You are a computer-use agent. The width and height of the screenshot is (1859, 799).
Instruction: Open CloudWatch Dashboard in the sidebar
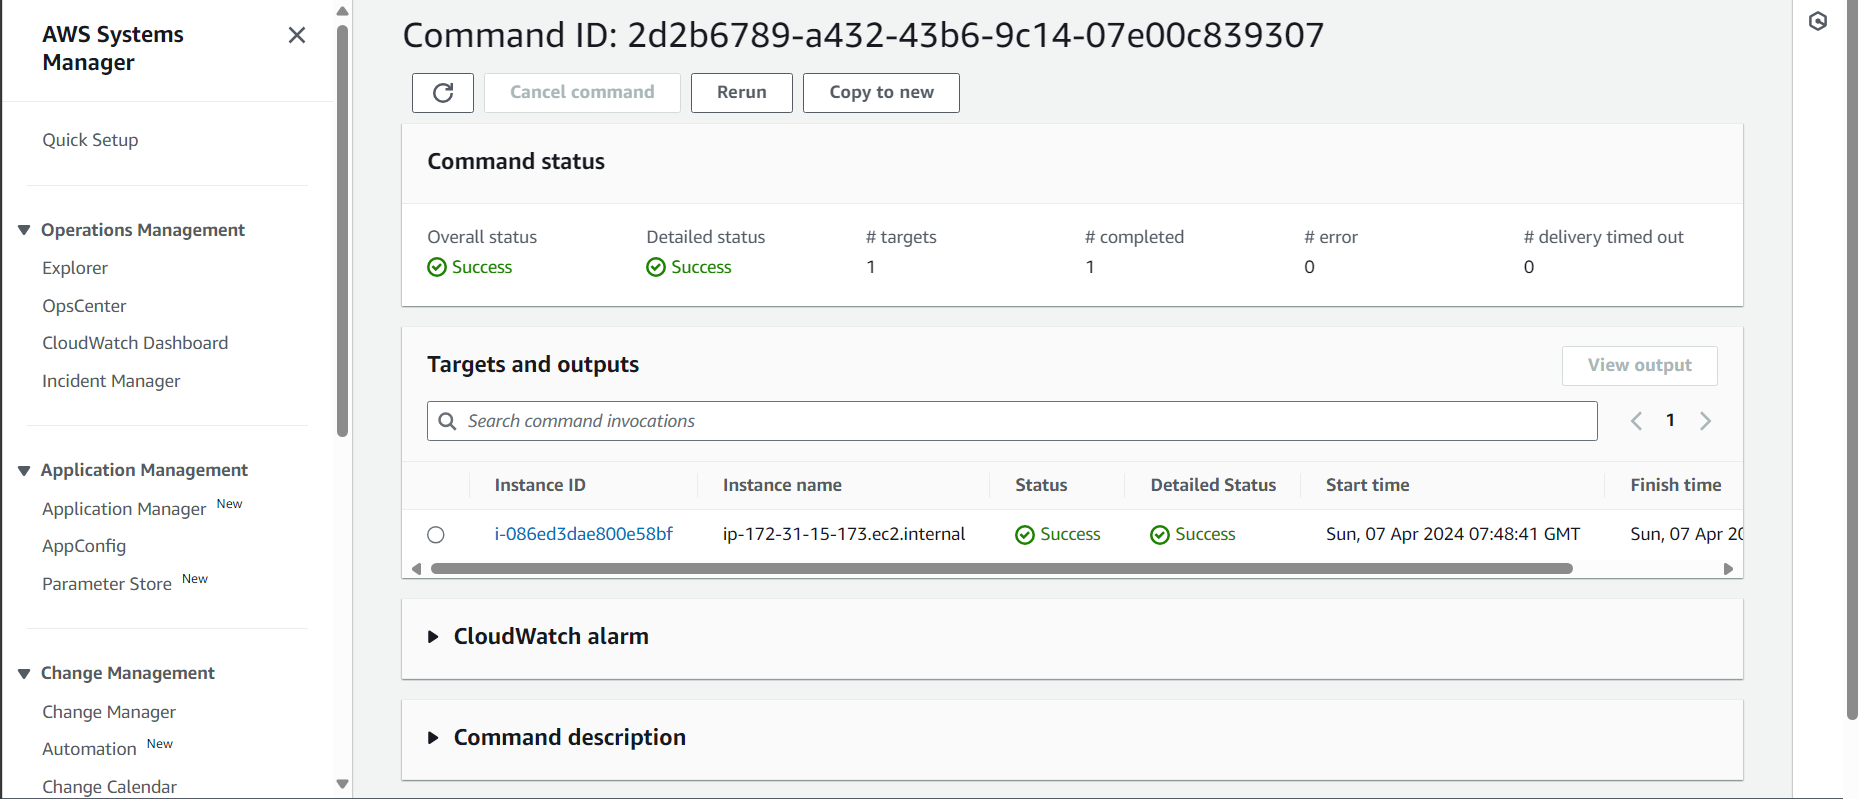coord(135,343)
